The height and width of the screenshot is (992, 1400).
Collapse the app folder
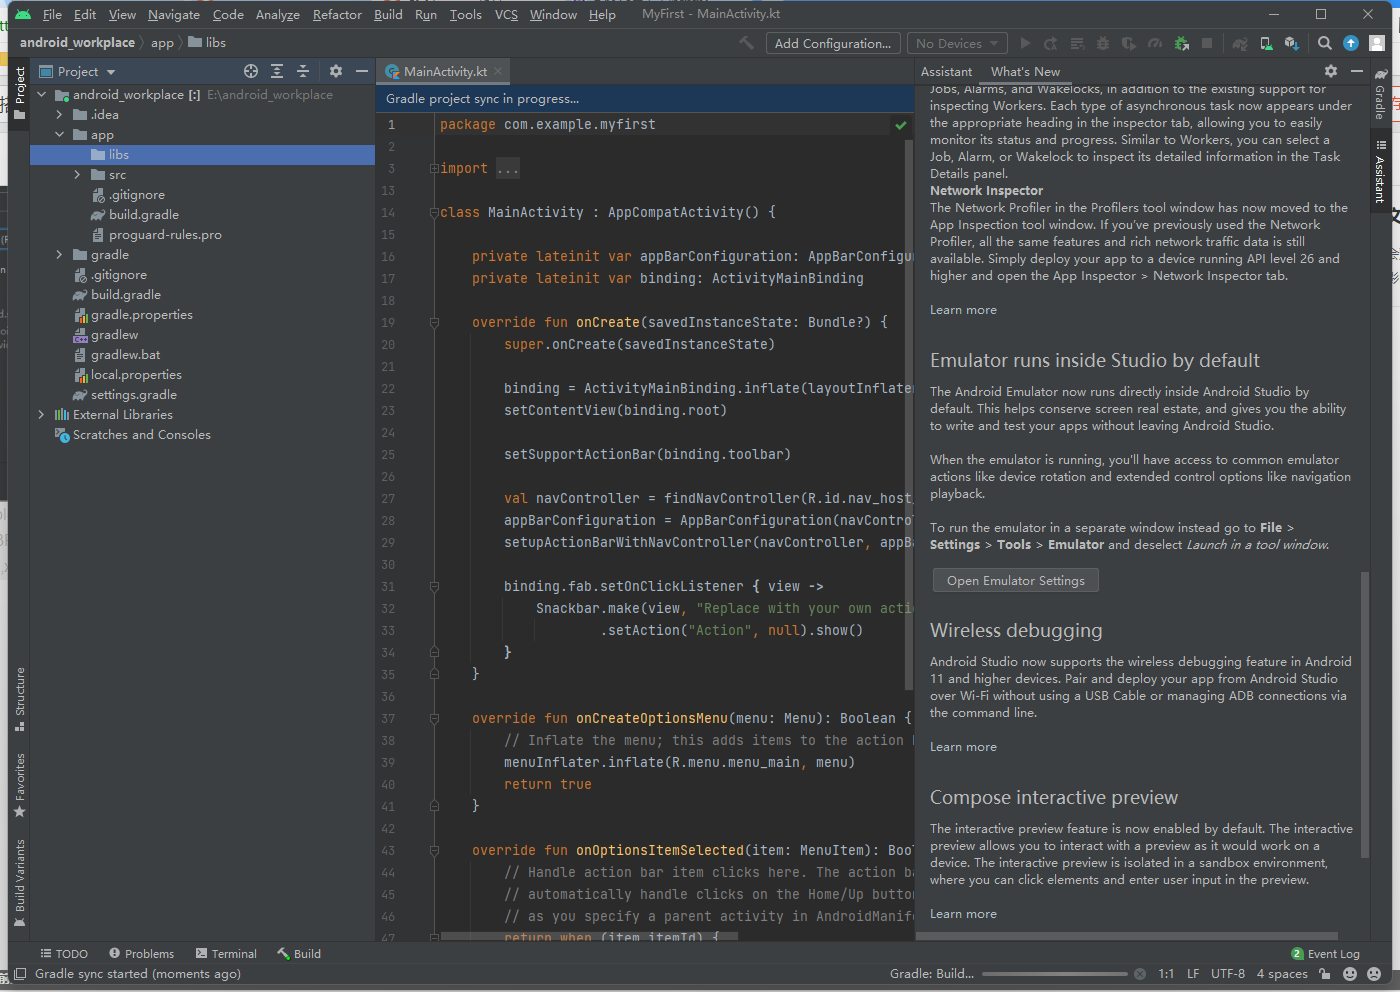(x=60, y=135)
